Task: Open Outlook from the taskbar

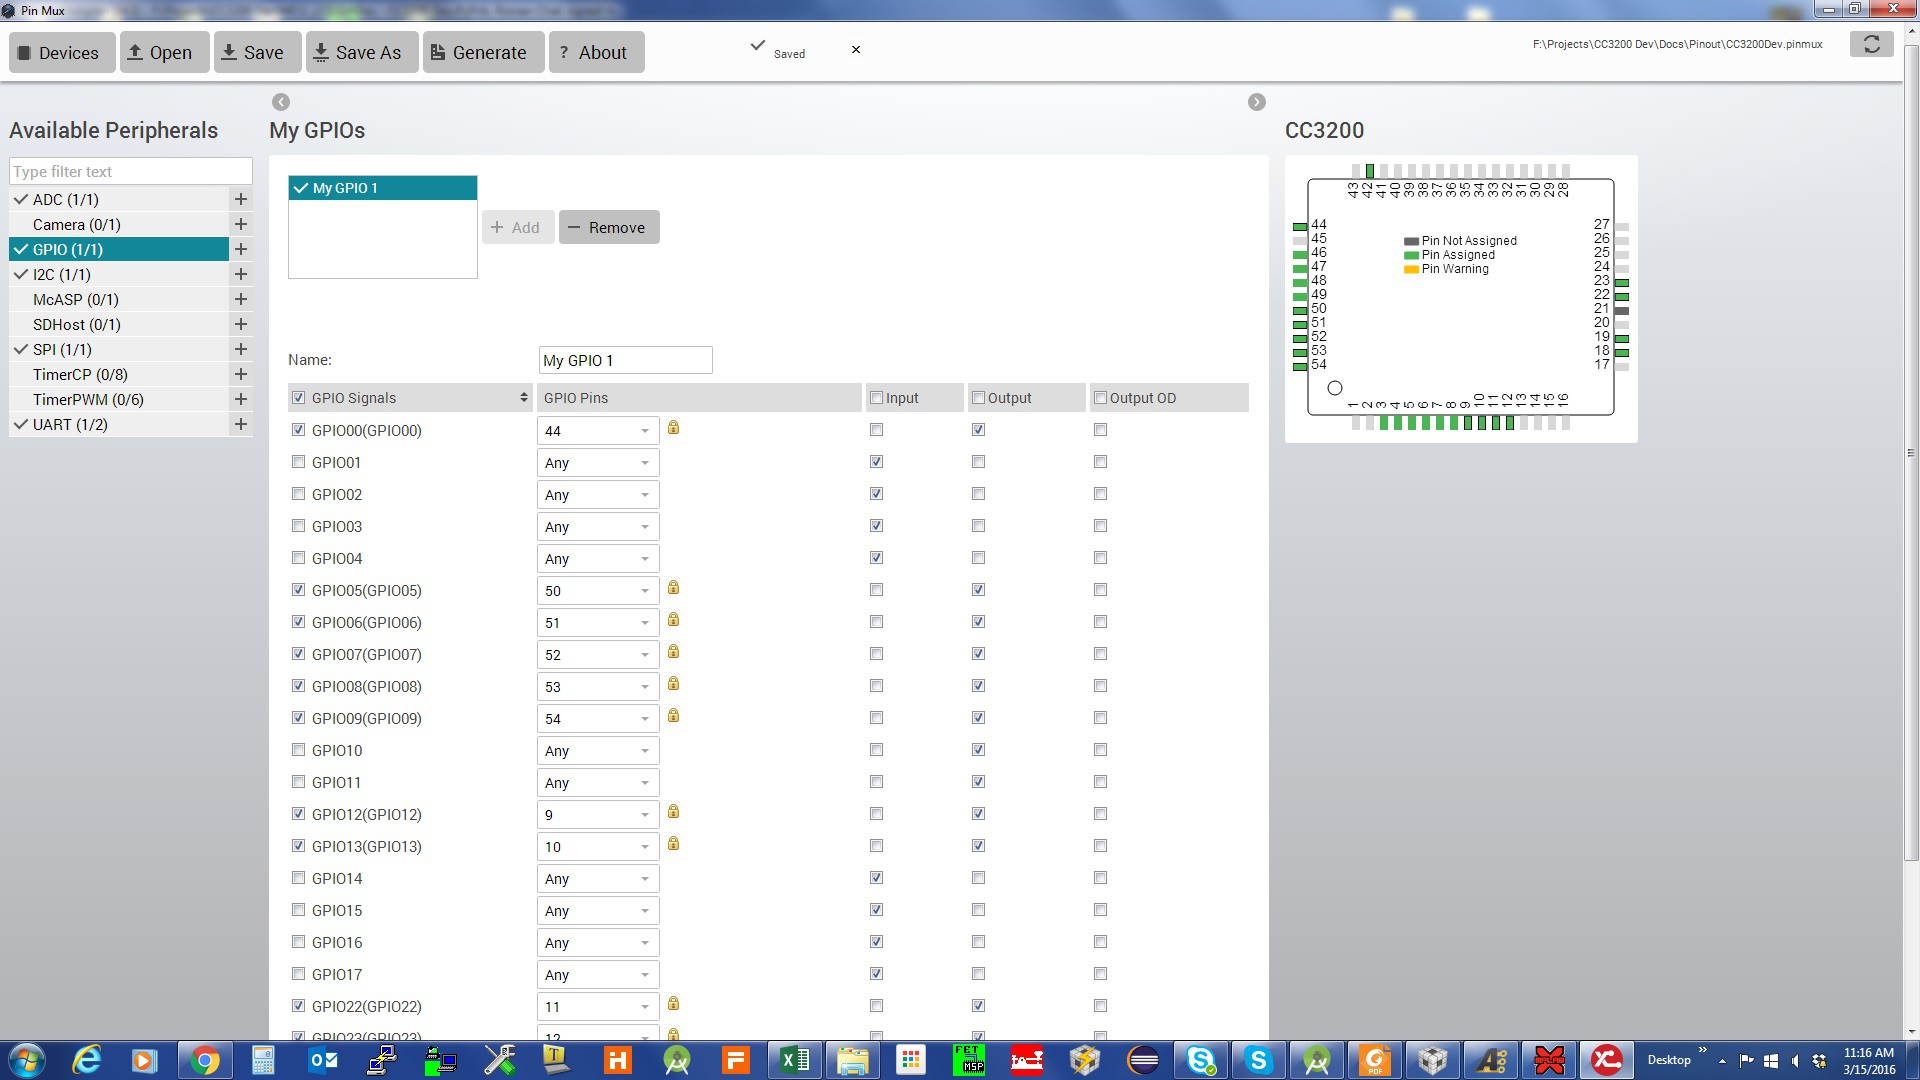Action: tap(323, 1060)
